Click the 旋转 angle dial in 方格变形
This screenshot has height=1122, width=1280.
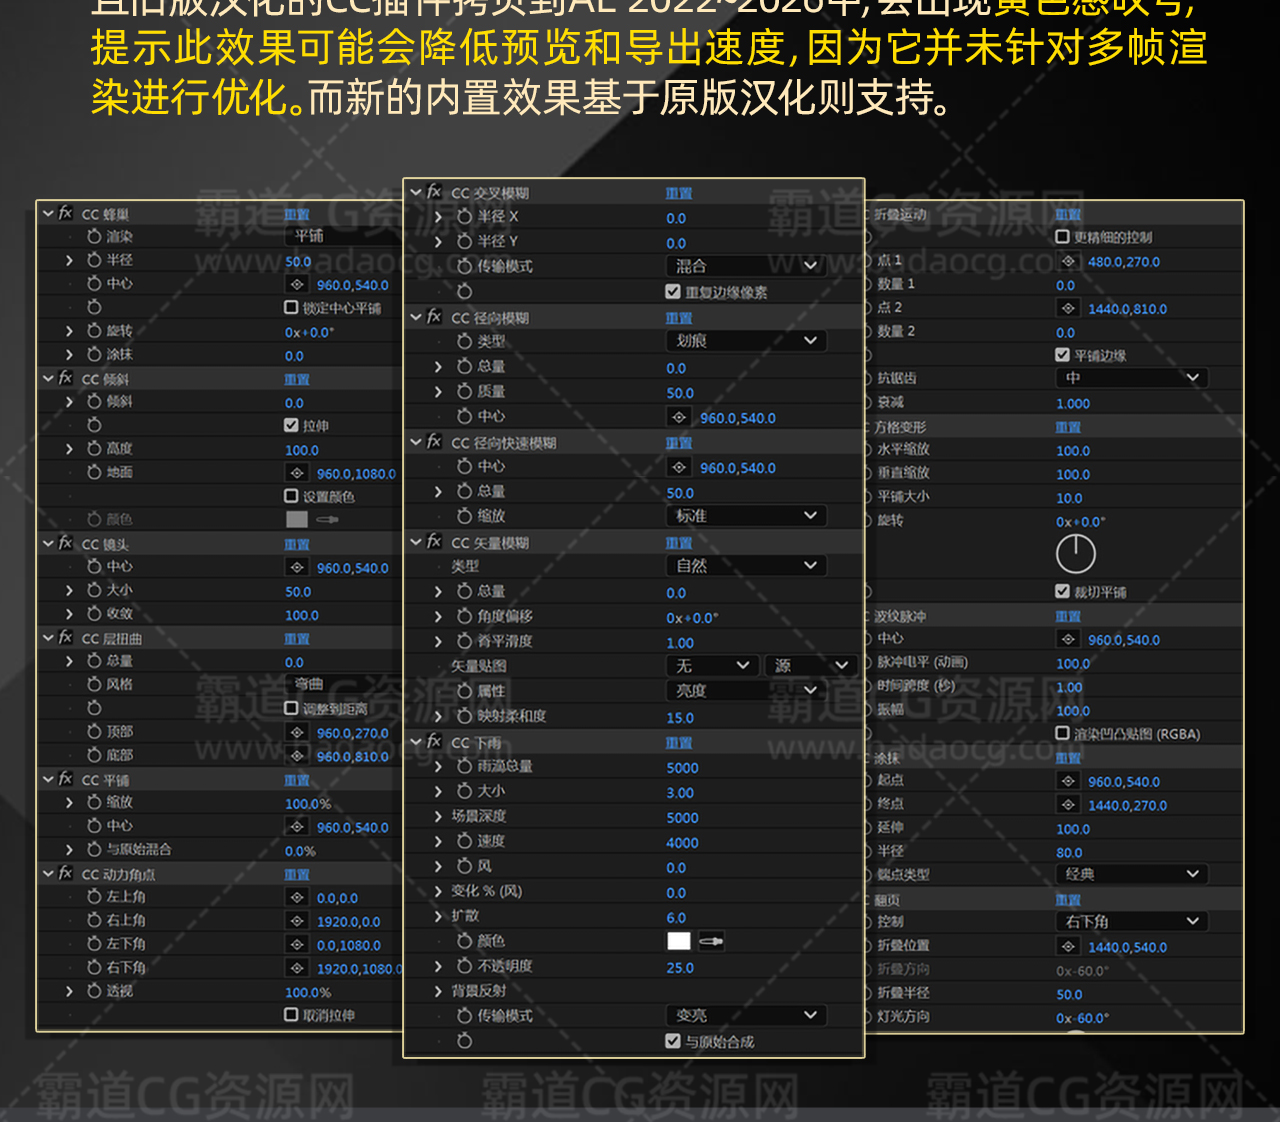tap(1076, 554)
